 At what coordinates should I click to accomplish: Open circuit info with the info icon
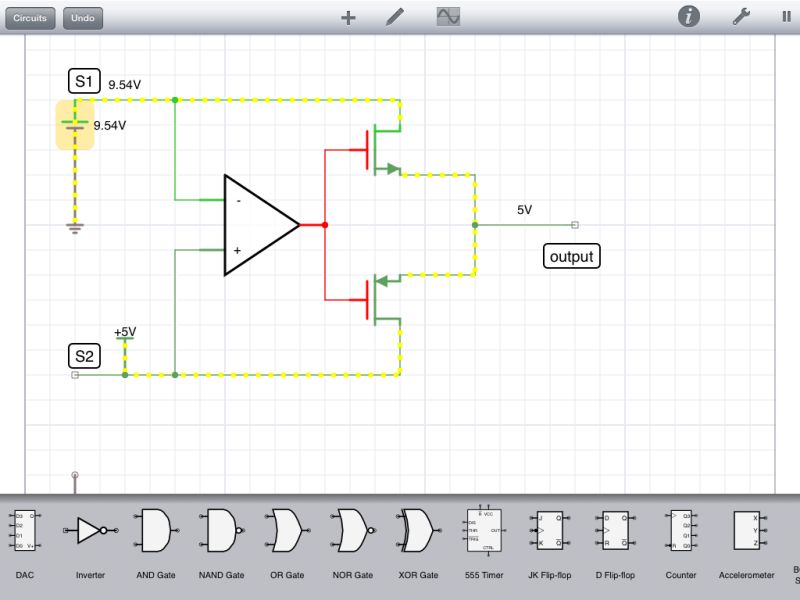(689, 17)
